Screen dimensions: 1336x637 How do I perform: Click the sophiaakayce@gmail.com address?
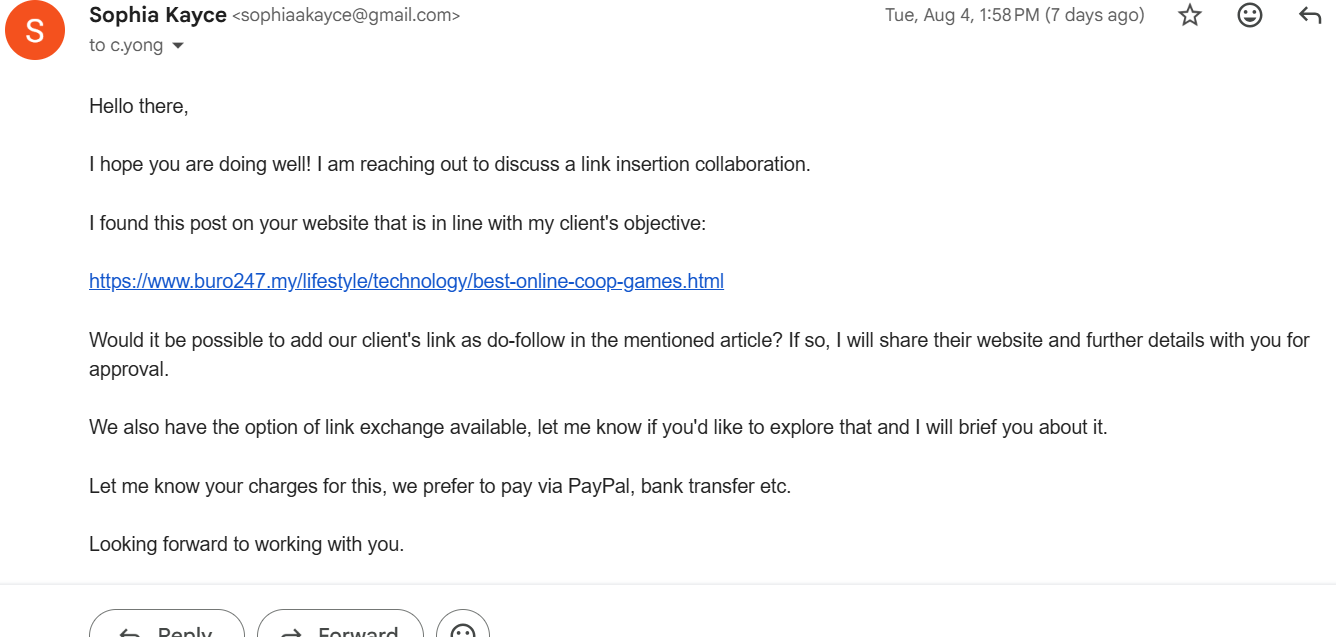click(x=346, y=16)
